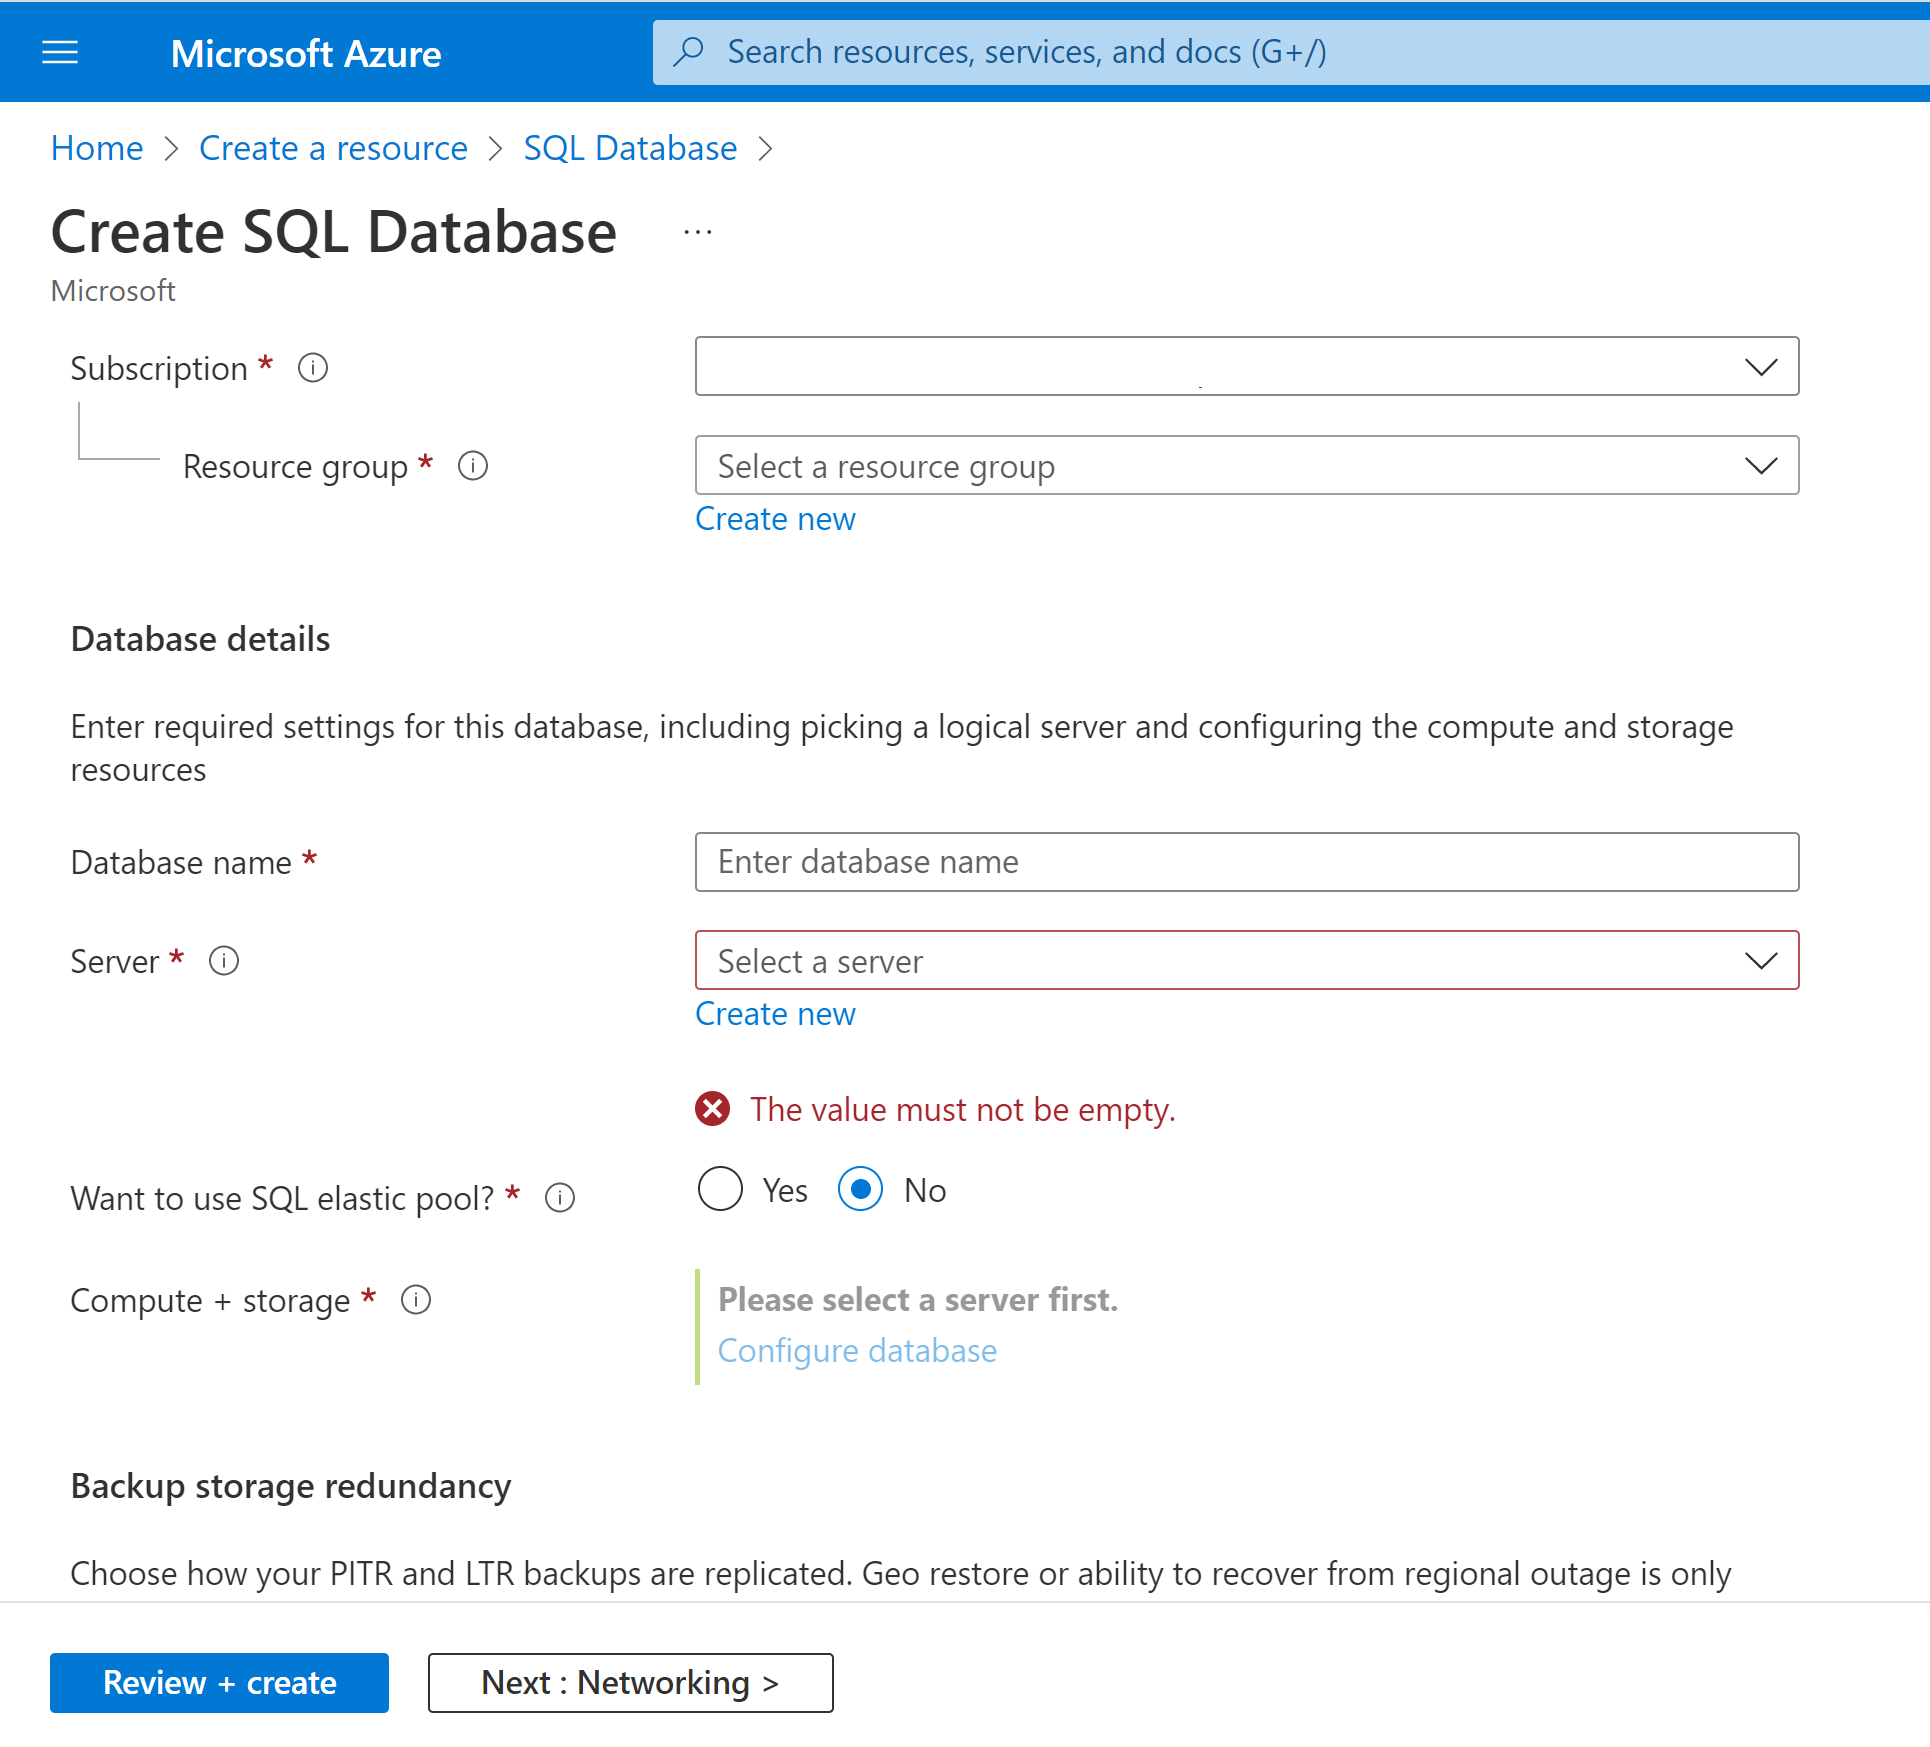Viewport: 1930px width, 1747px height.
Task: Navigate to Create a resource breadcrumb
Action: click(333, 148)
